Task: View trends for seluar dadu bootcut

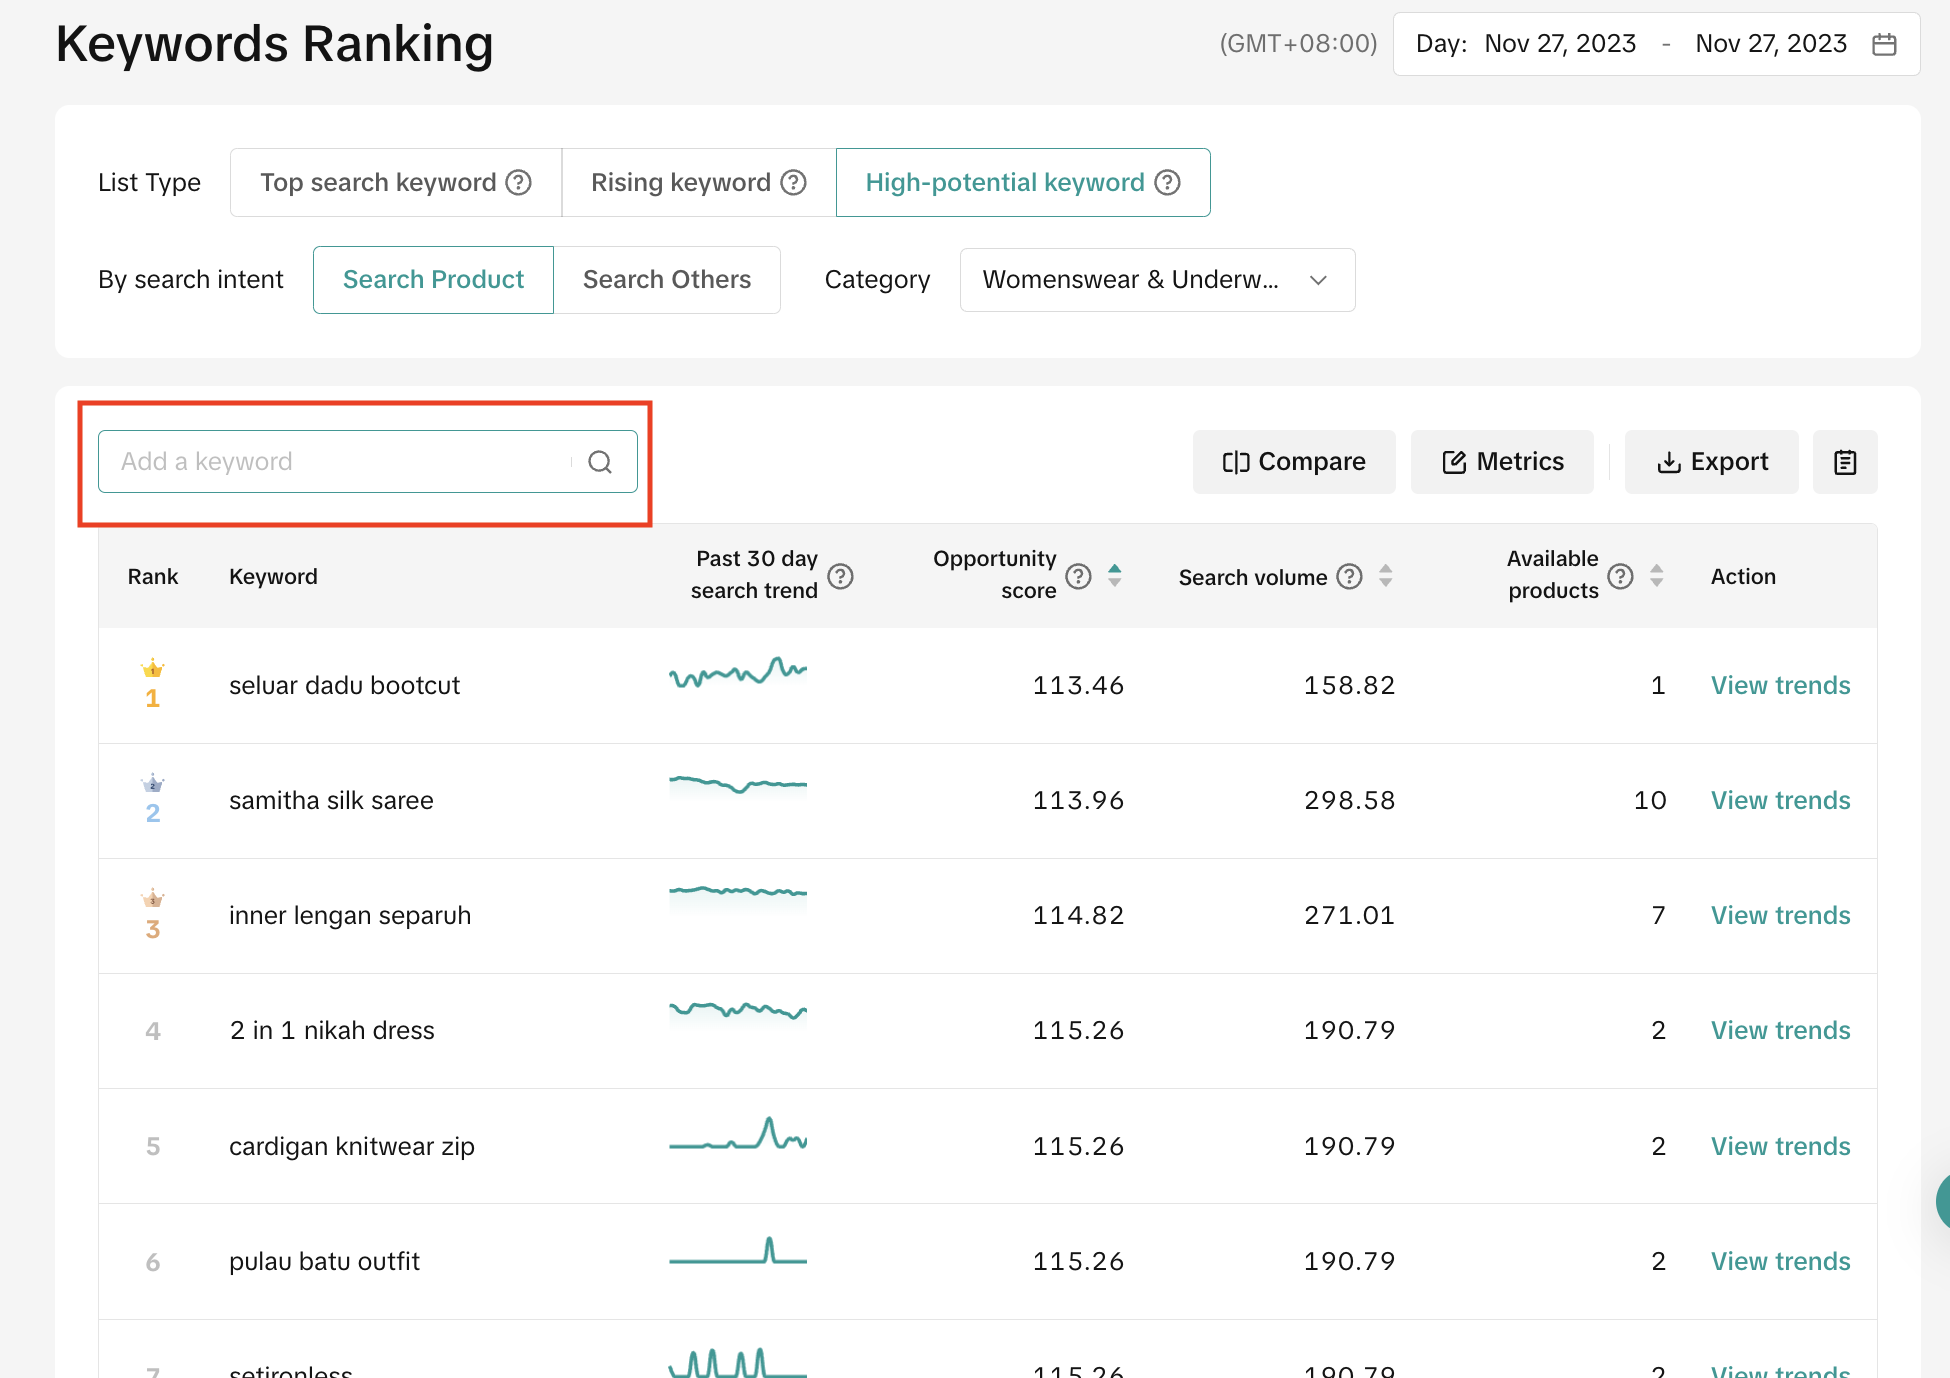Action: [1780, 685]
